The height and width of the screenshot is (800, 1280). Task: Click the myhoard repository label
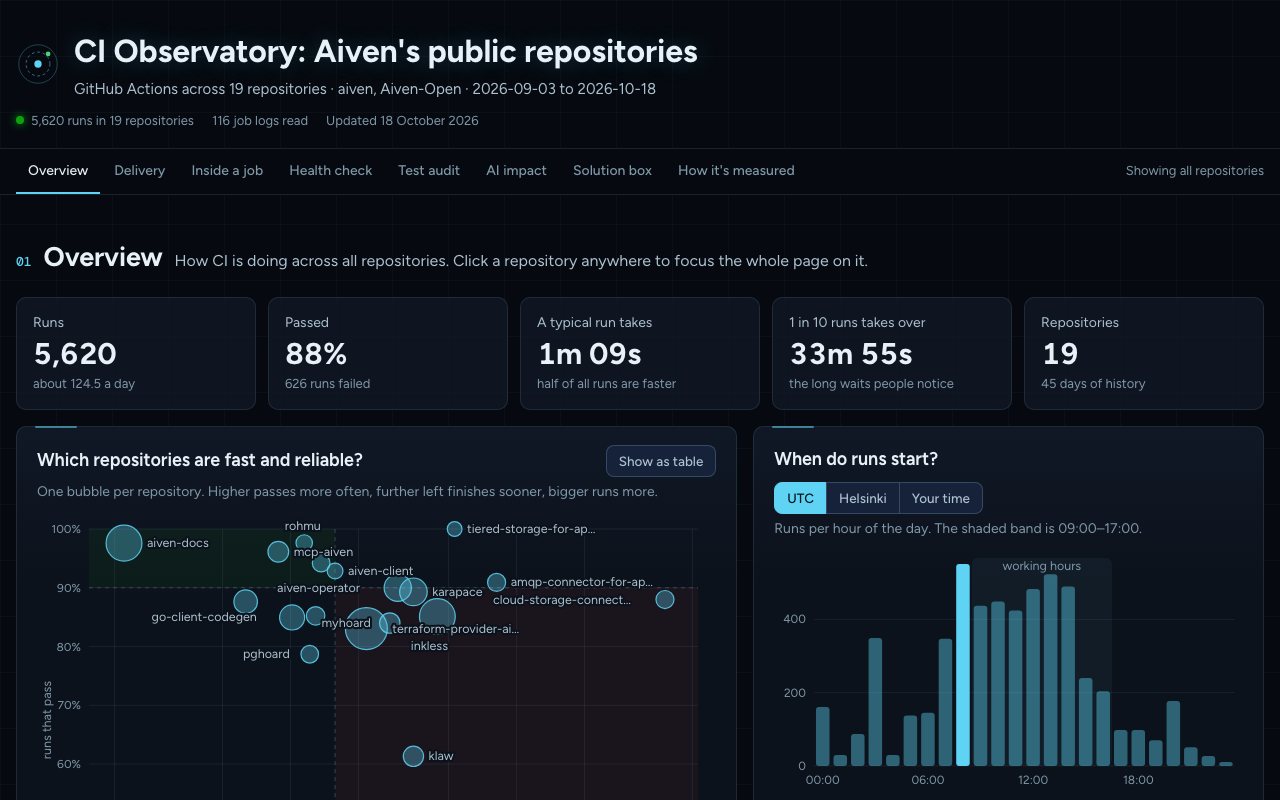click(x=346, y=623)
